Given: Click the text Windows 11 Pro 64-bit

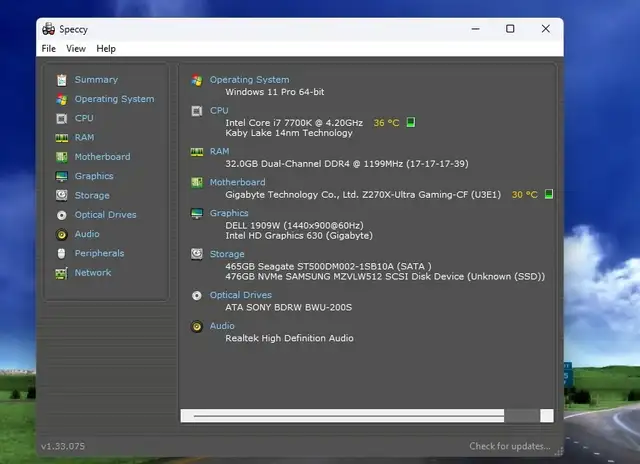Looking at the screenshot, I should click(x=275, y=92).
